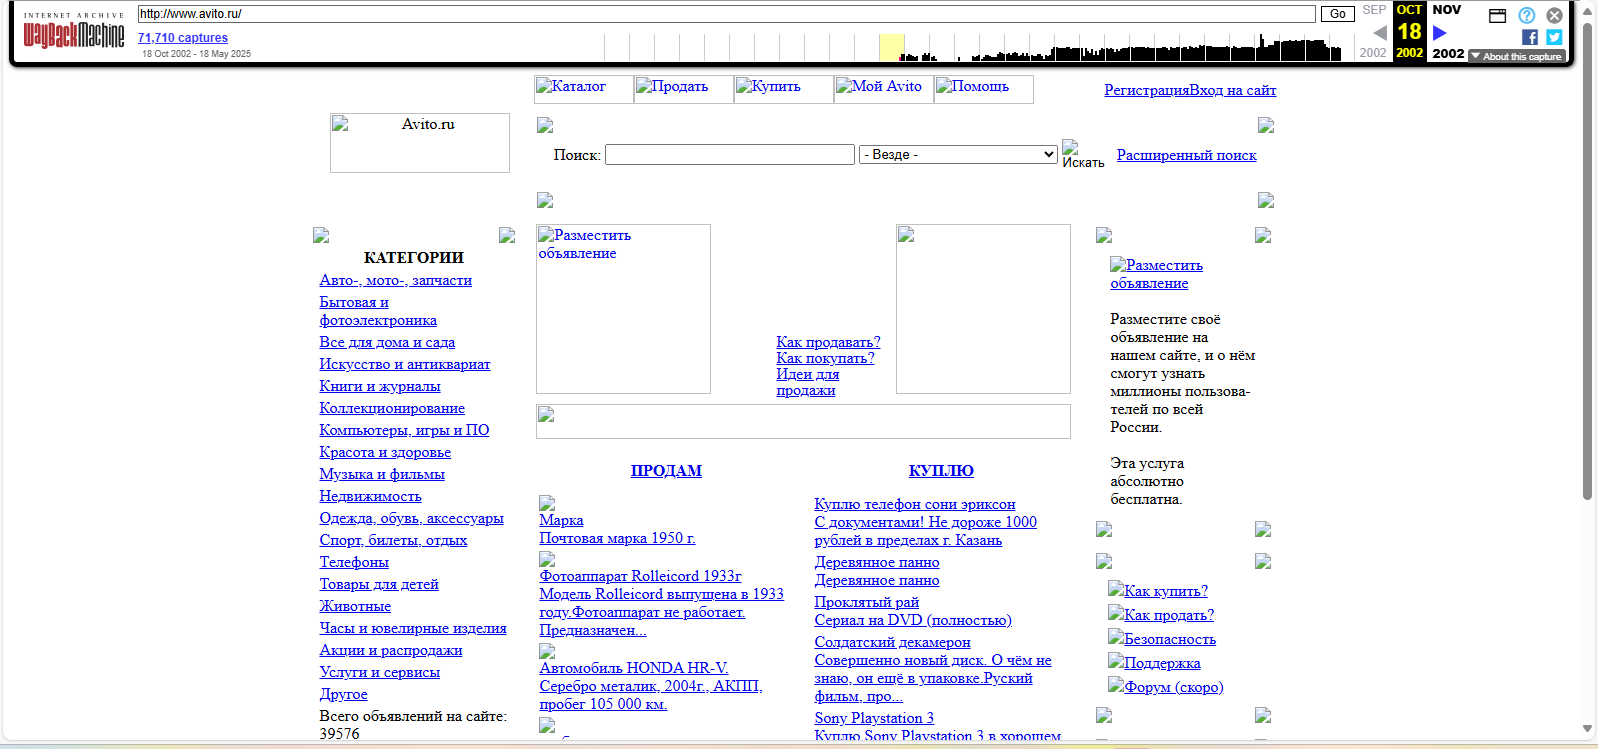Viewport: 1598px width, 749px height.
Task: Click Марка listing thumbnail image
Action: 547,503
